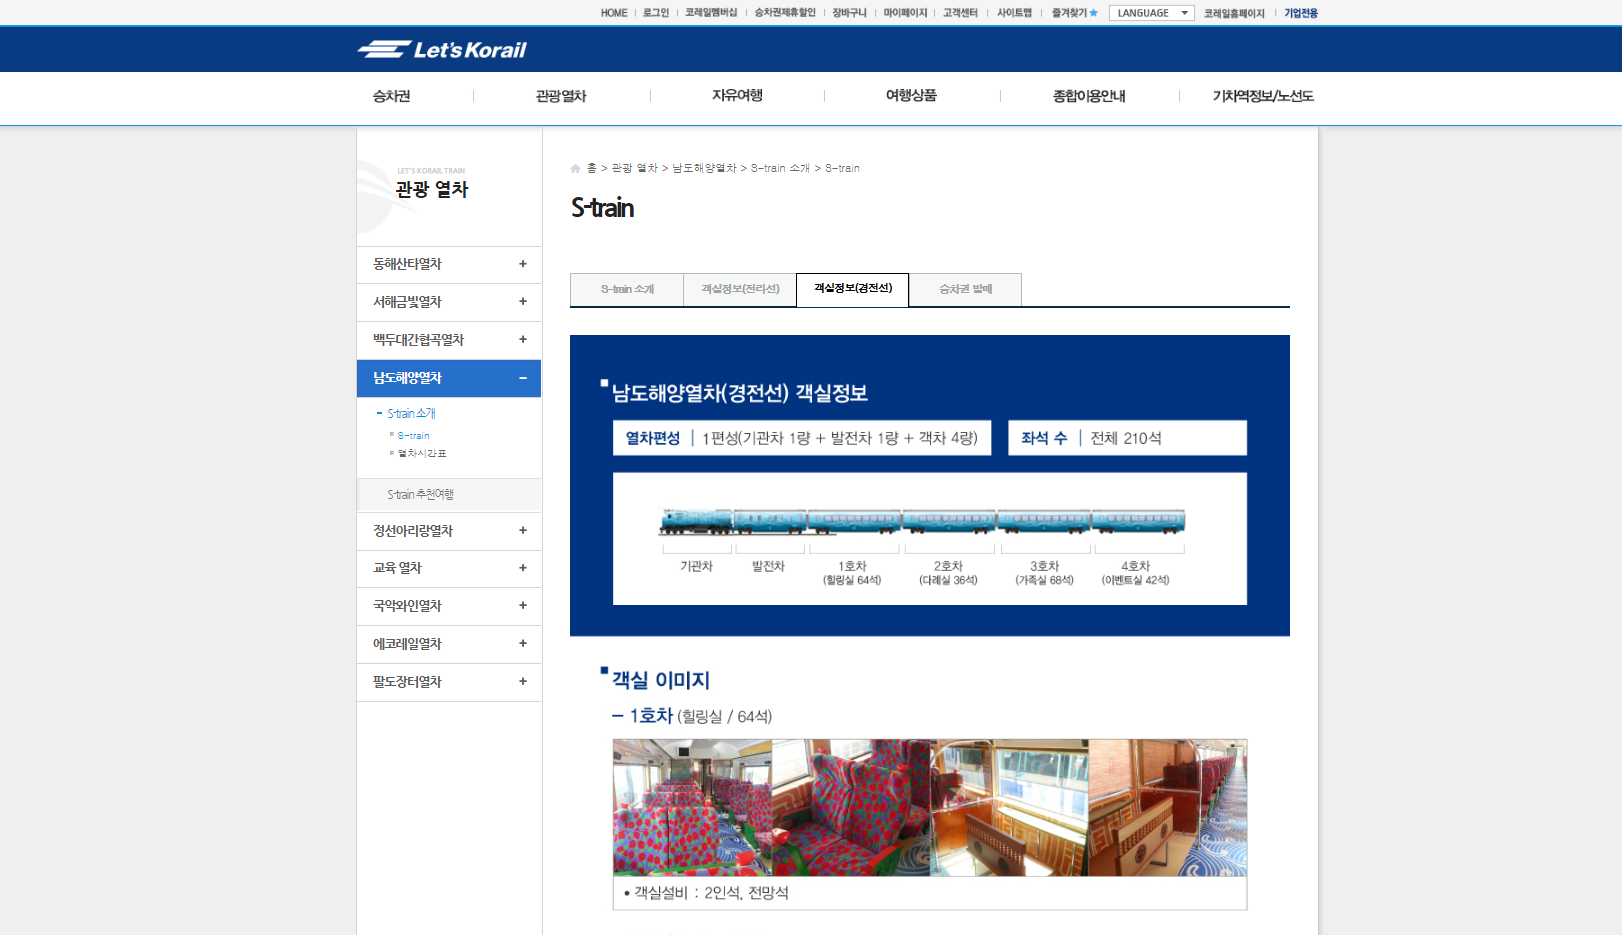Select S-train 소개 in sidebar

pyautogui.click(x=411, y=413)
